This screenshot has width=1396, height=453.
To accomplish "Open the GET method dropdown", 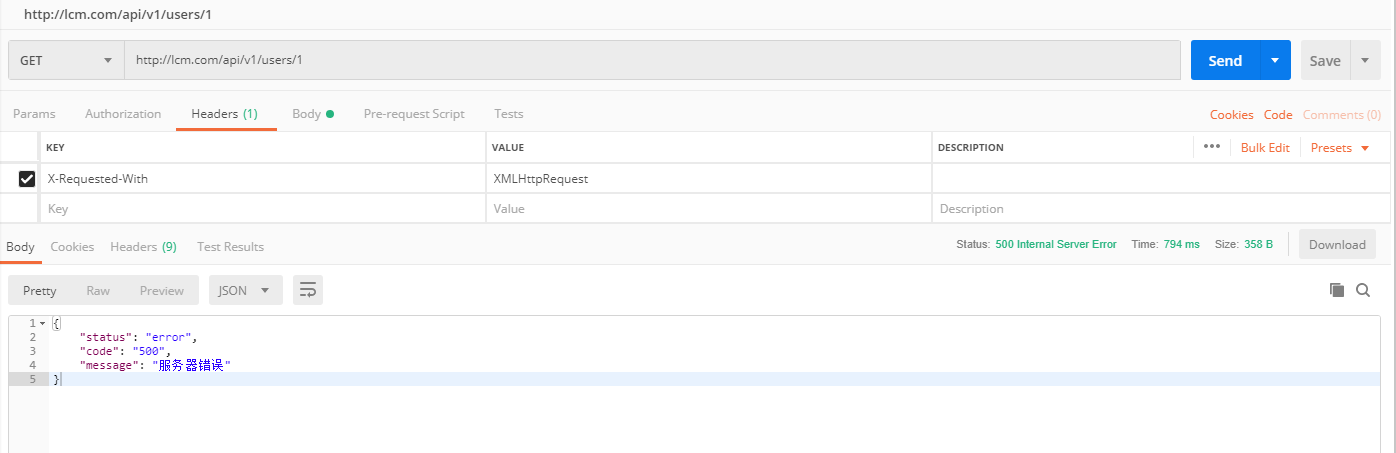I will click(x=66, y=60).
